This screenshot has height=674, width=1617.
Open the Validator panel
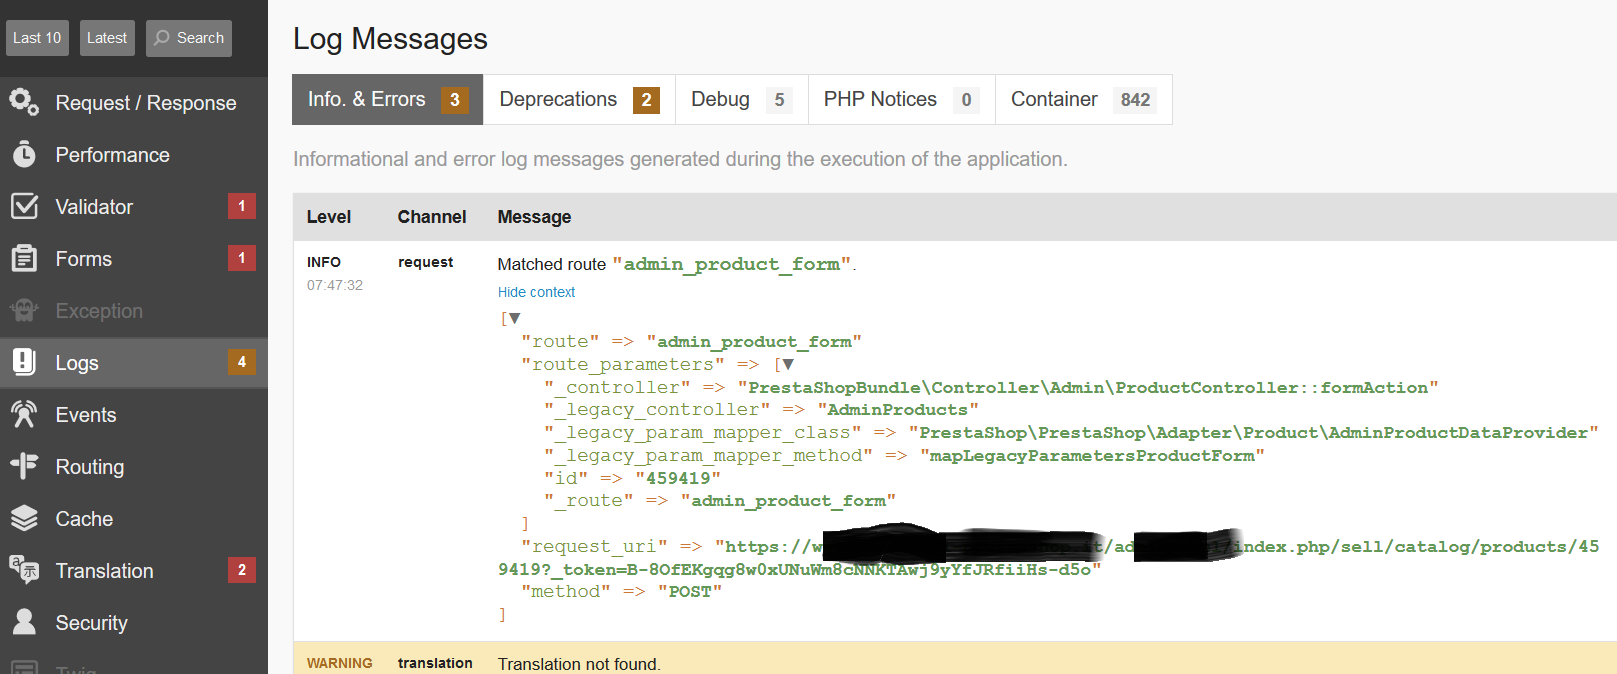[134, 207]
